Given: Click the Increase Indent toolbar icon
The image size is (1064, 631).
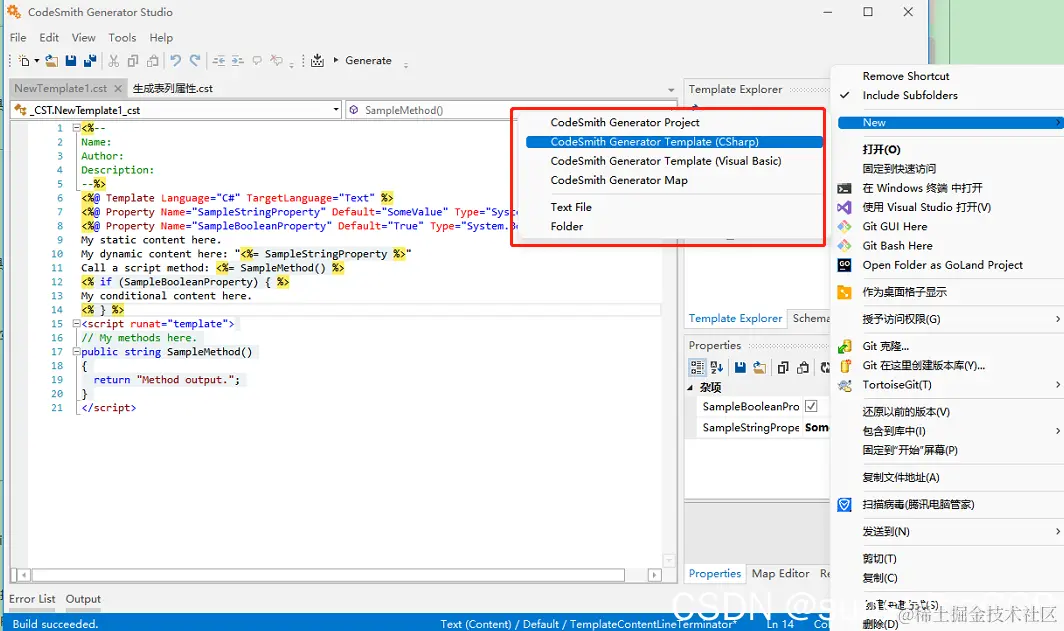Looking at the screenshot, I should click(x=238, y=61).
